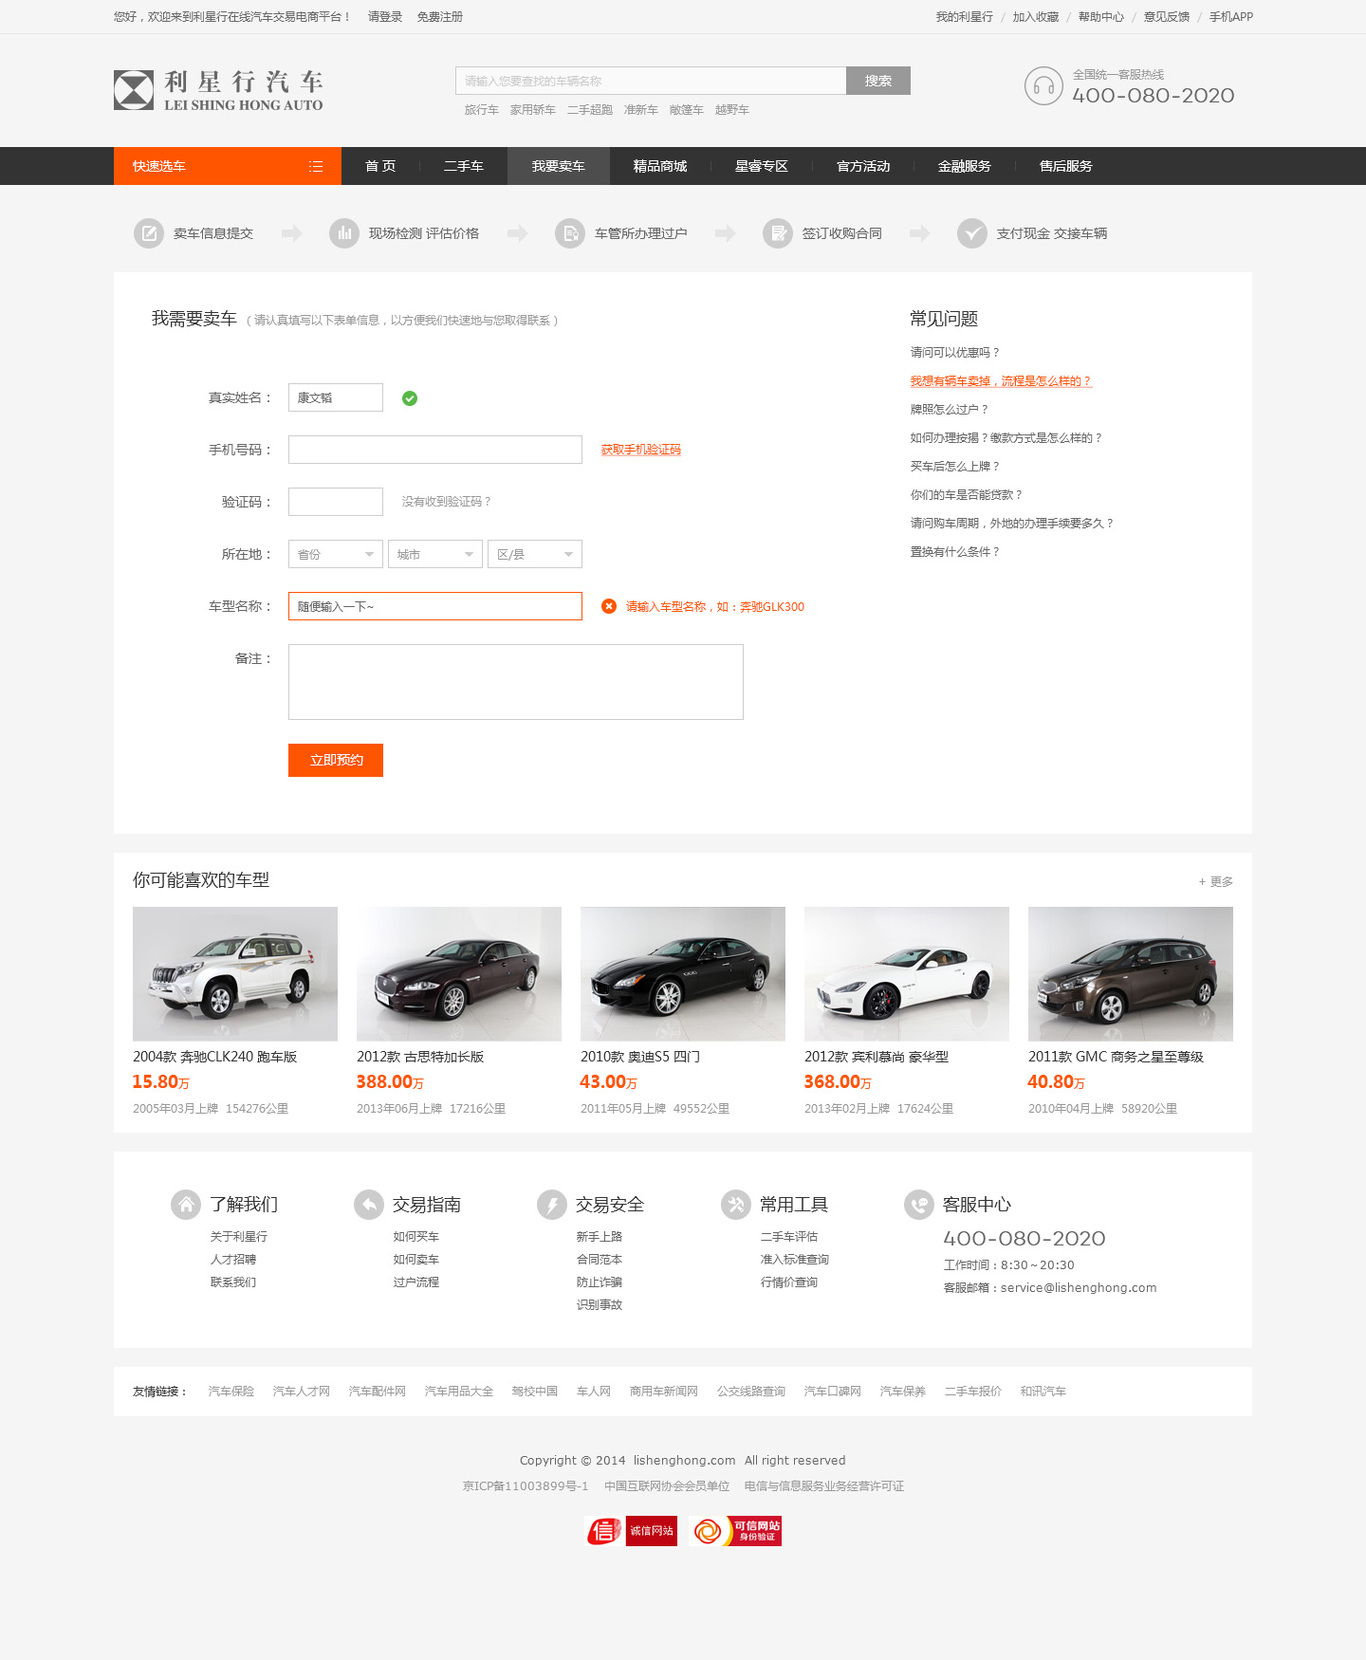Click the red error icon beside 车型名称
The width and height of the screenshot is (1366, 1660).
coord(608,606)
